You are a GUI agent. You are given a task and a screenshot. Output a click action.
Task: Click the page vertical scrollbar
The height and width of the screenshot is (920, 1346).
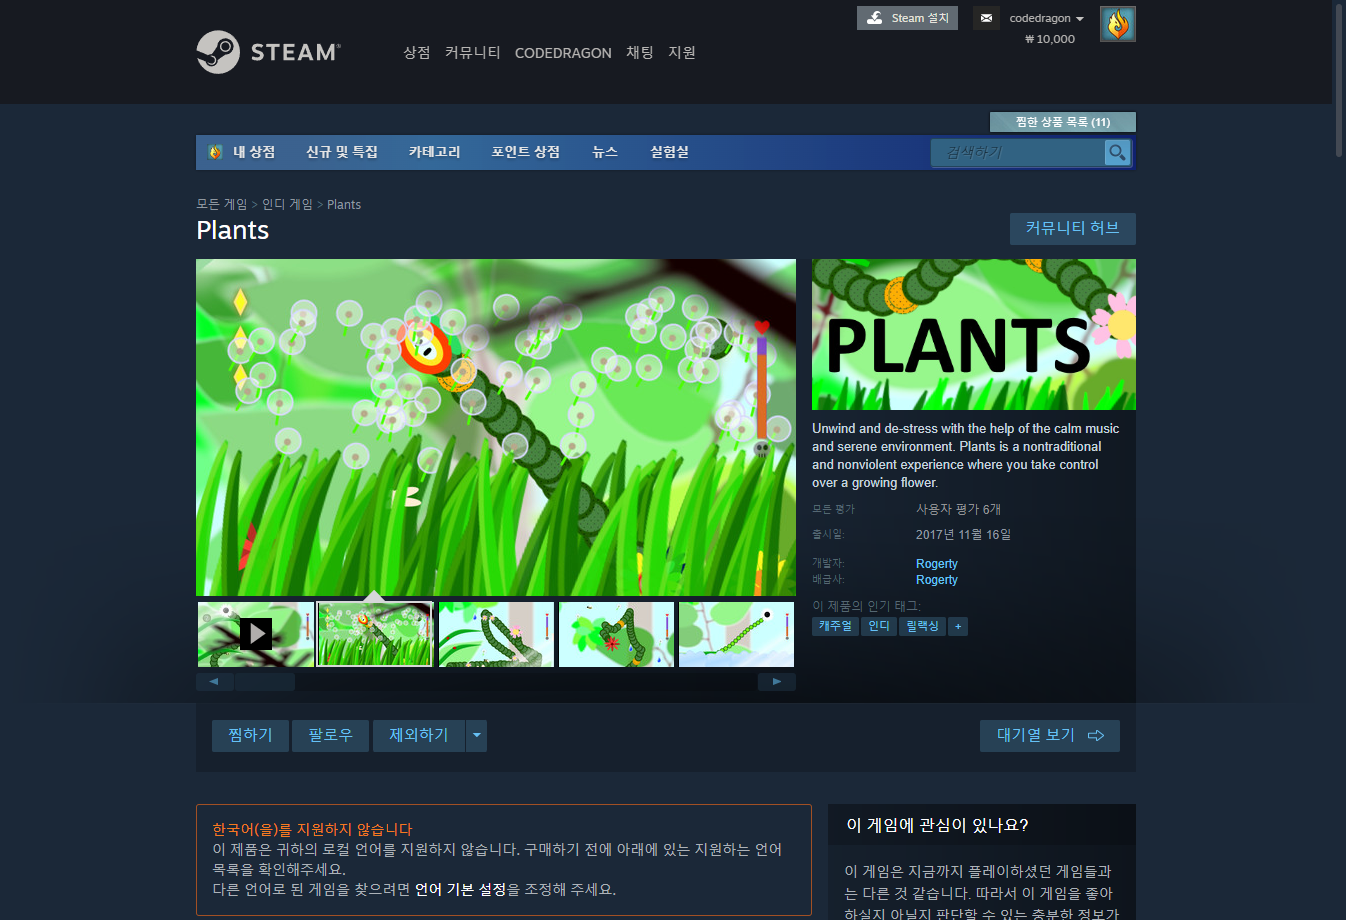1340,80
